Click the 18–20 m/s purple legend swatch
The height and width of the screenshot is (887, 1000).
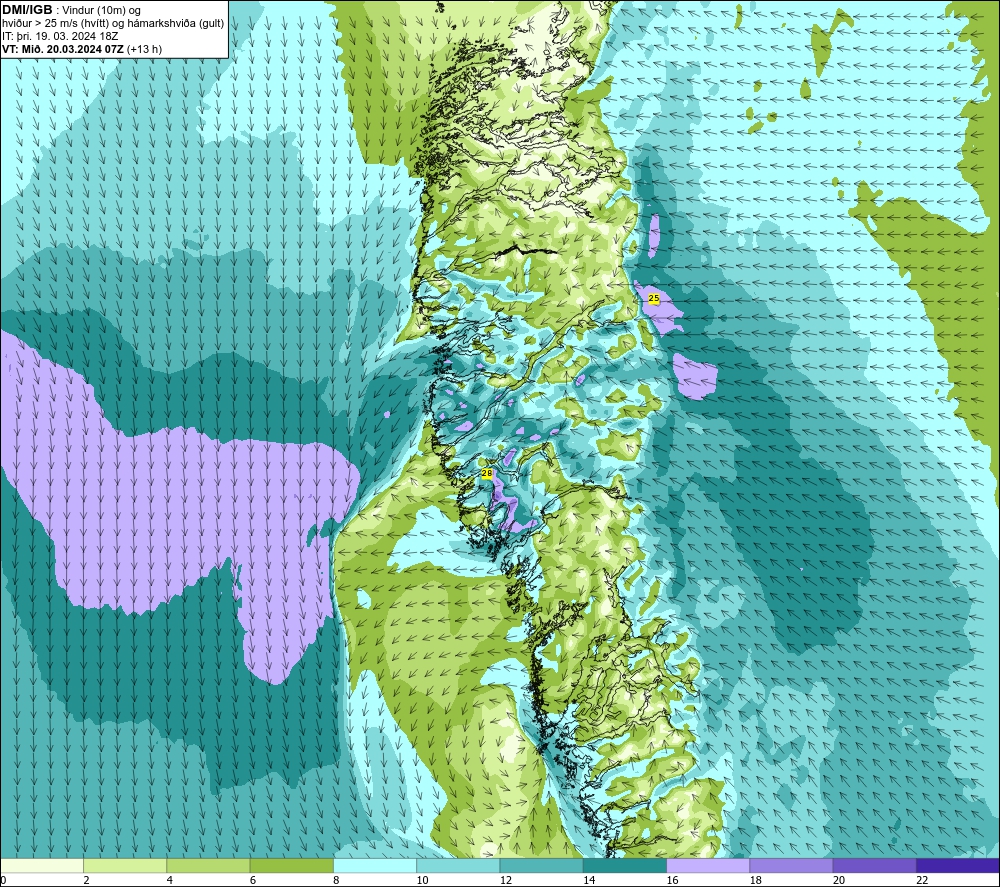(x=791, y=865)
